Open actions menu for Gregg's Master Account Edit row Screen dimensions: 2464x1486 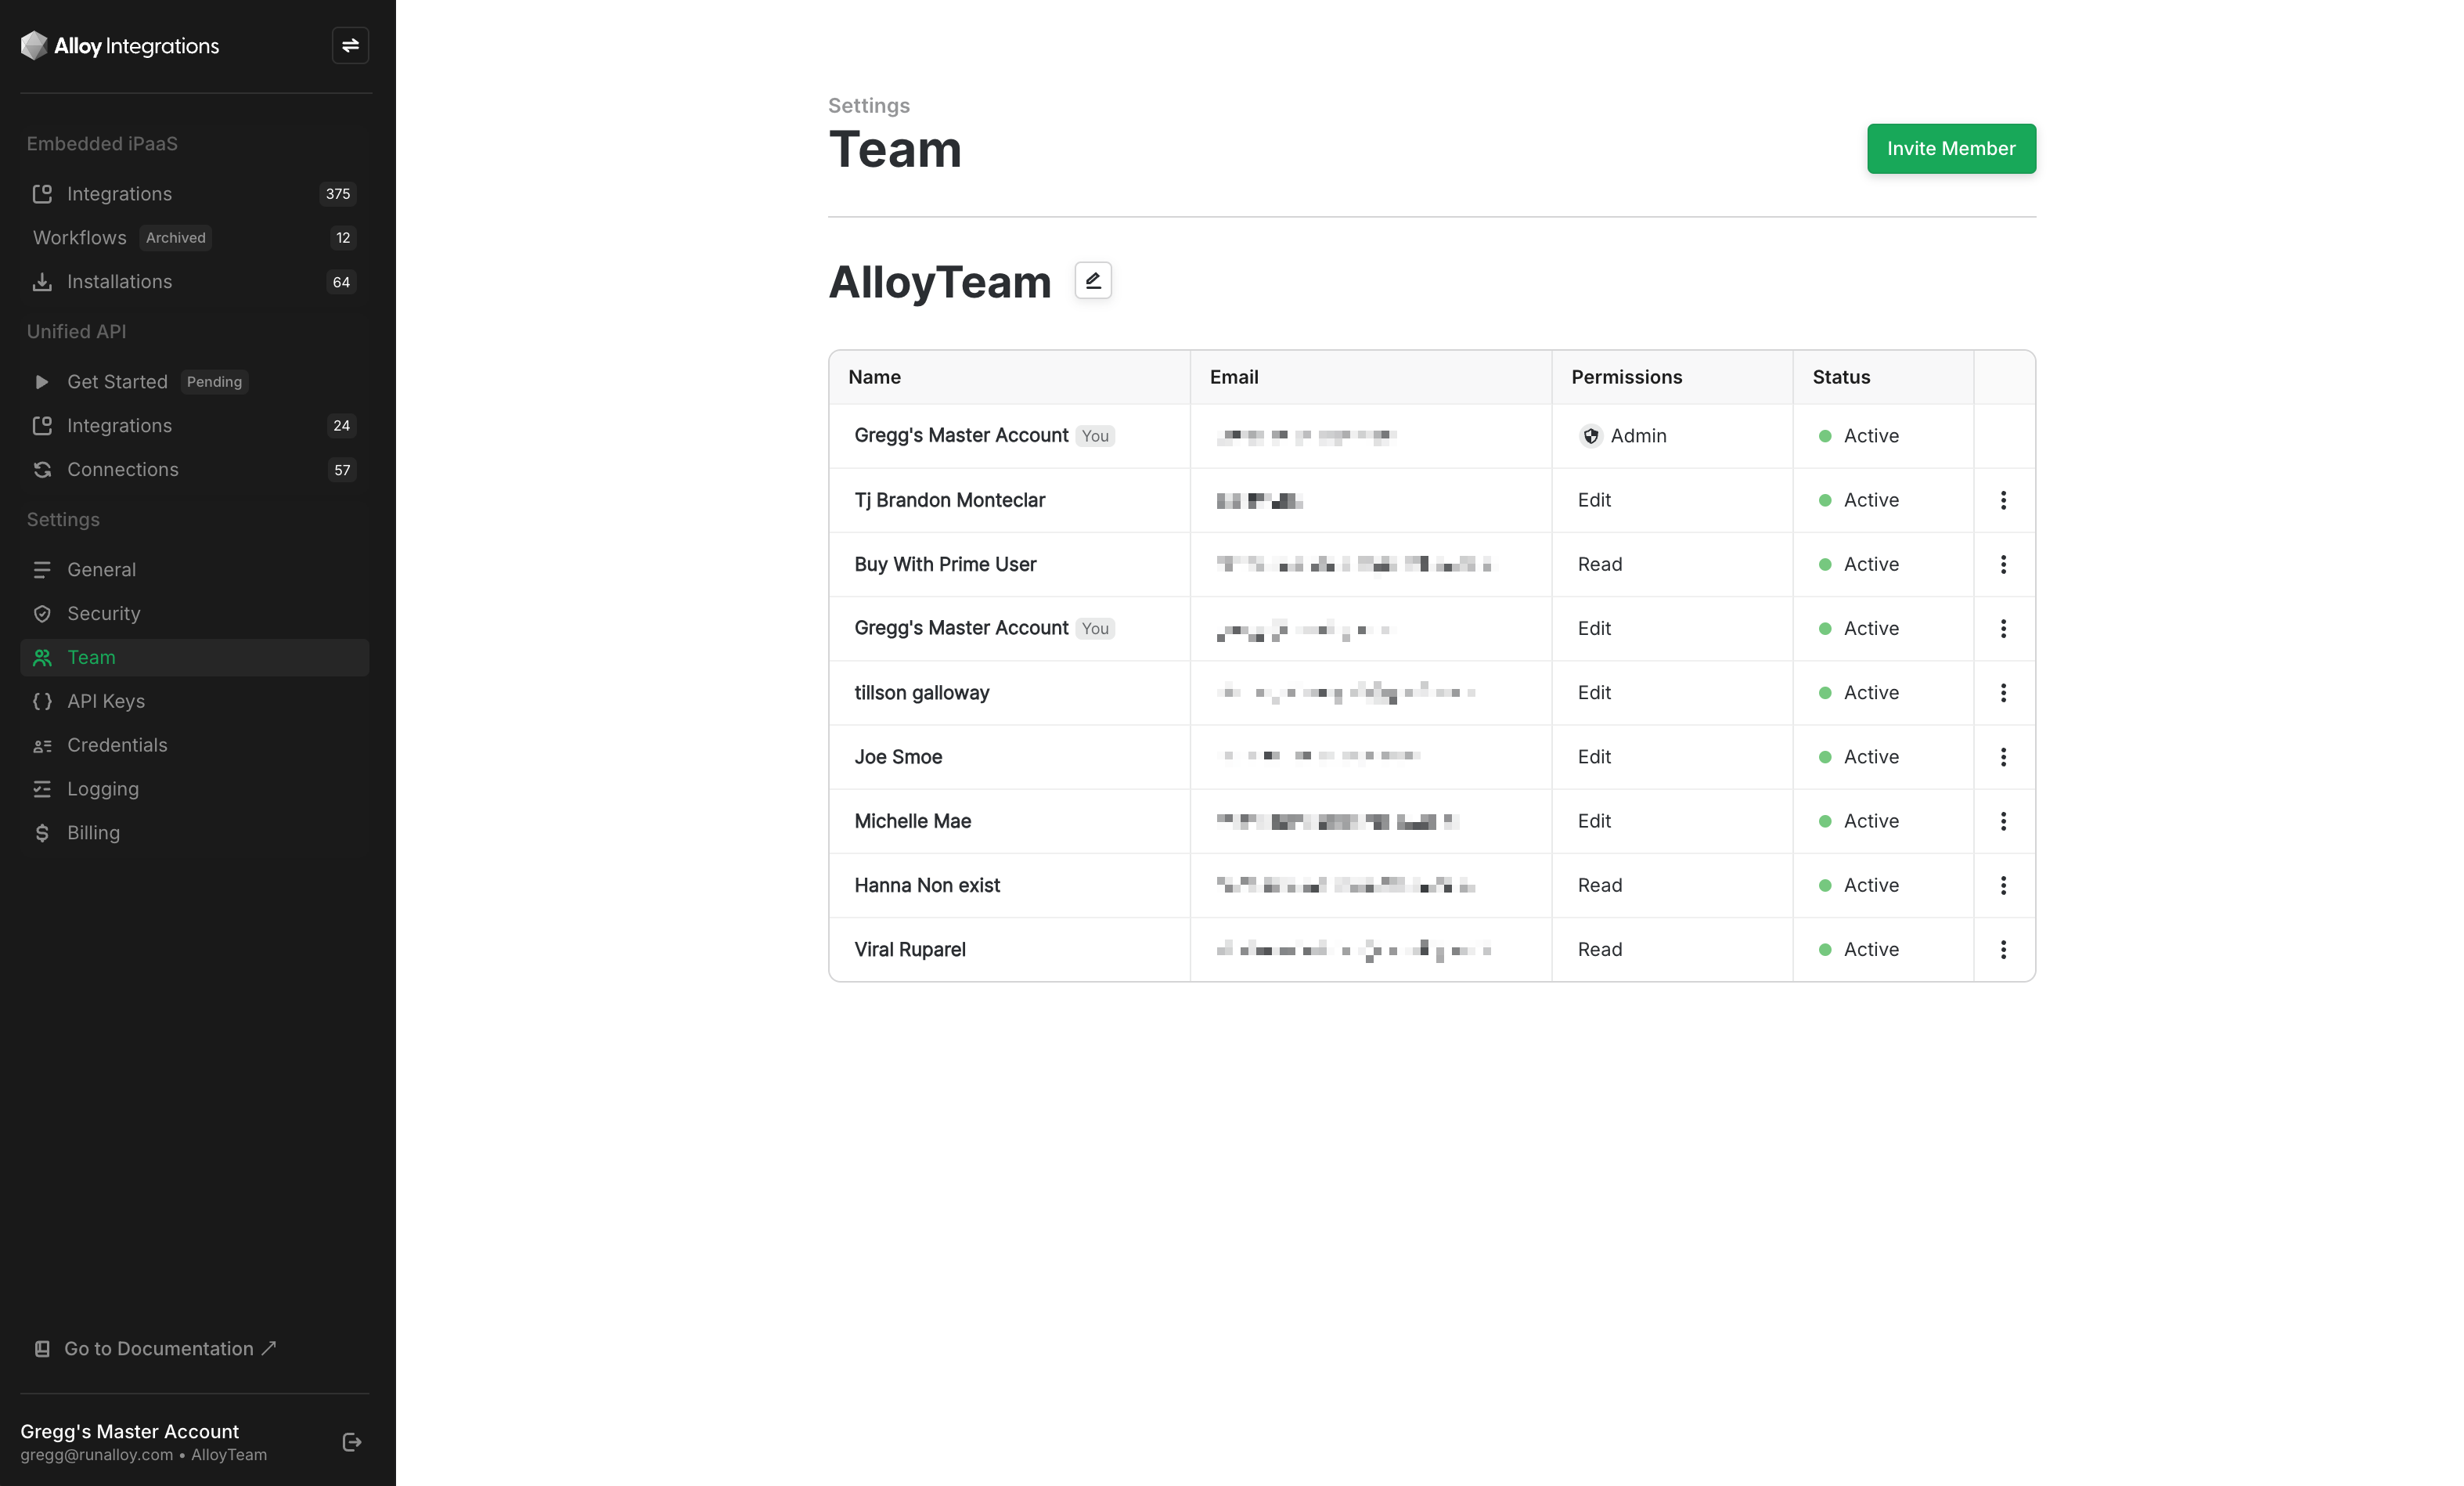pyautogui.click(x=2003, y=629)
